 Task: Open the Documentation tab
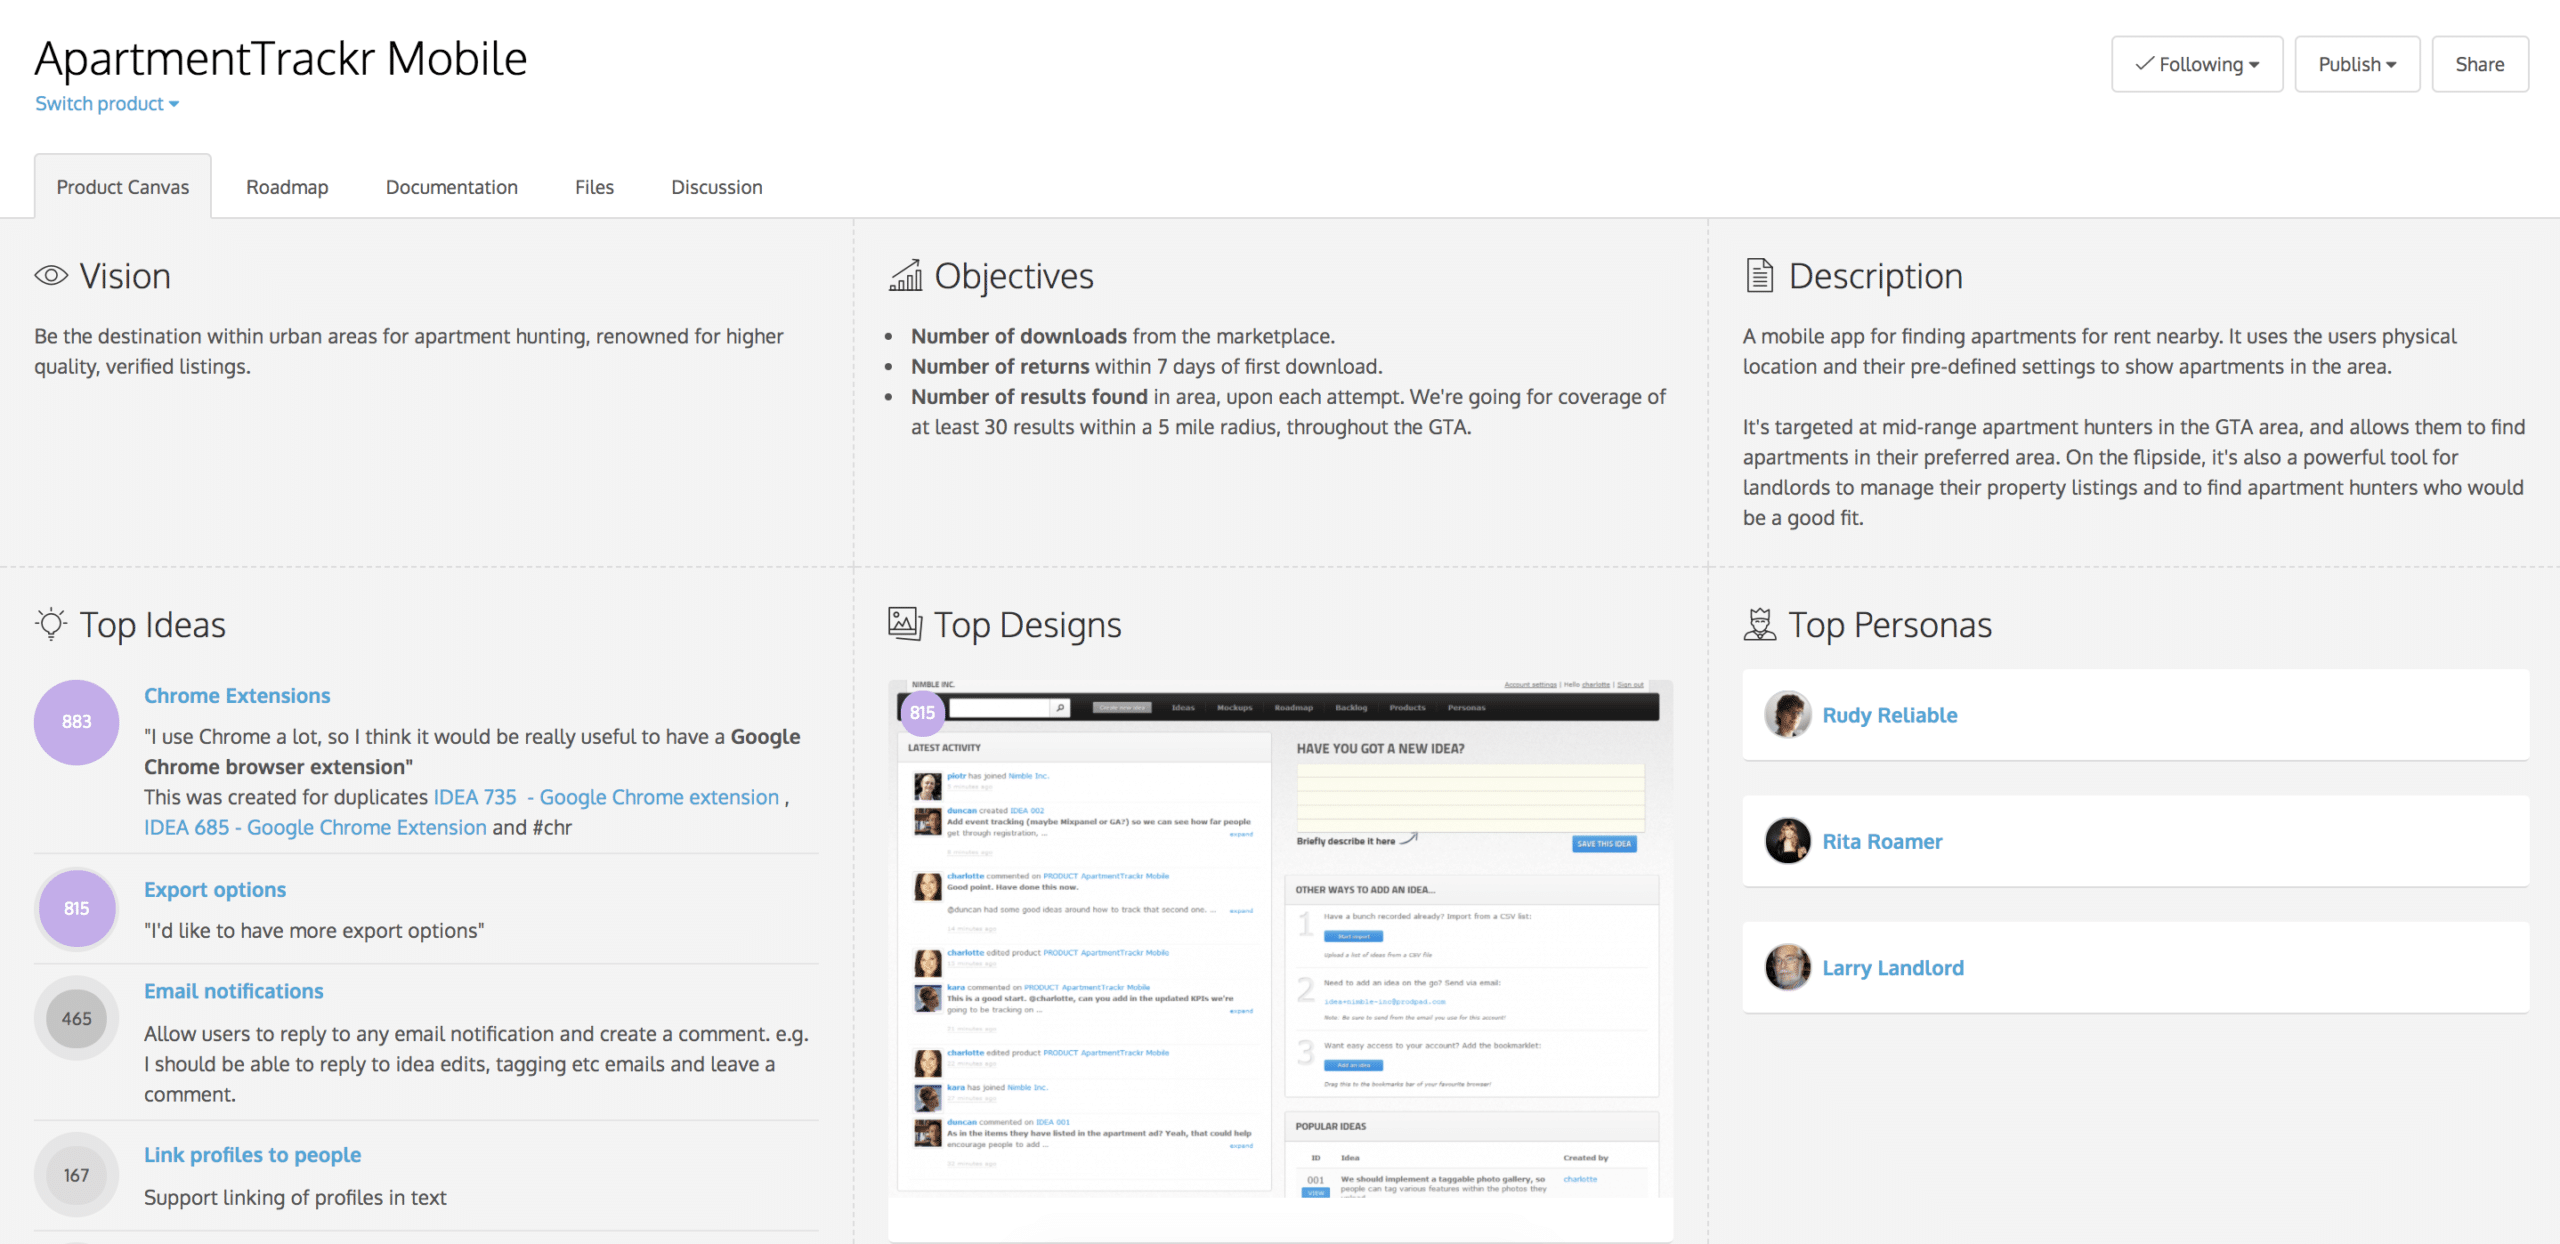click(x=452, y=187)
